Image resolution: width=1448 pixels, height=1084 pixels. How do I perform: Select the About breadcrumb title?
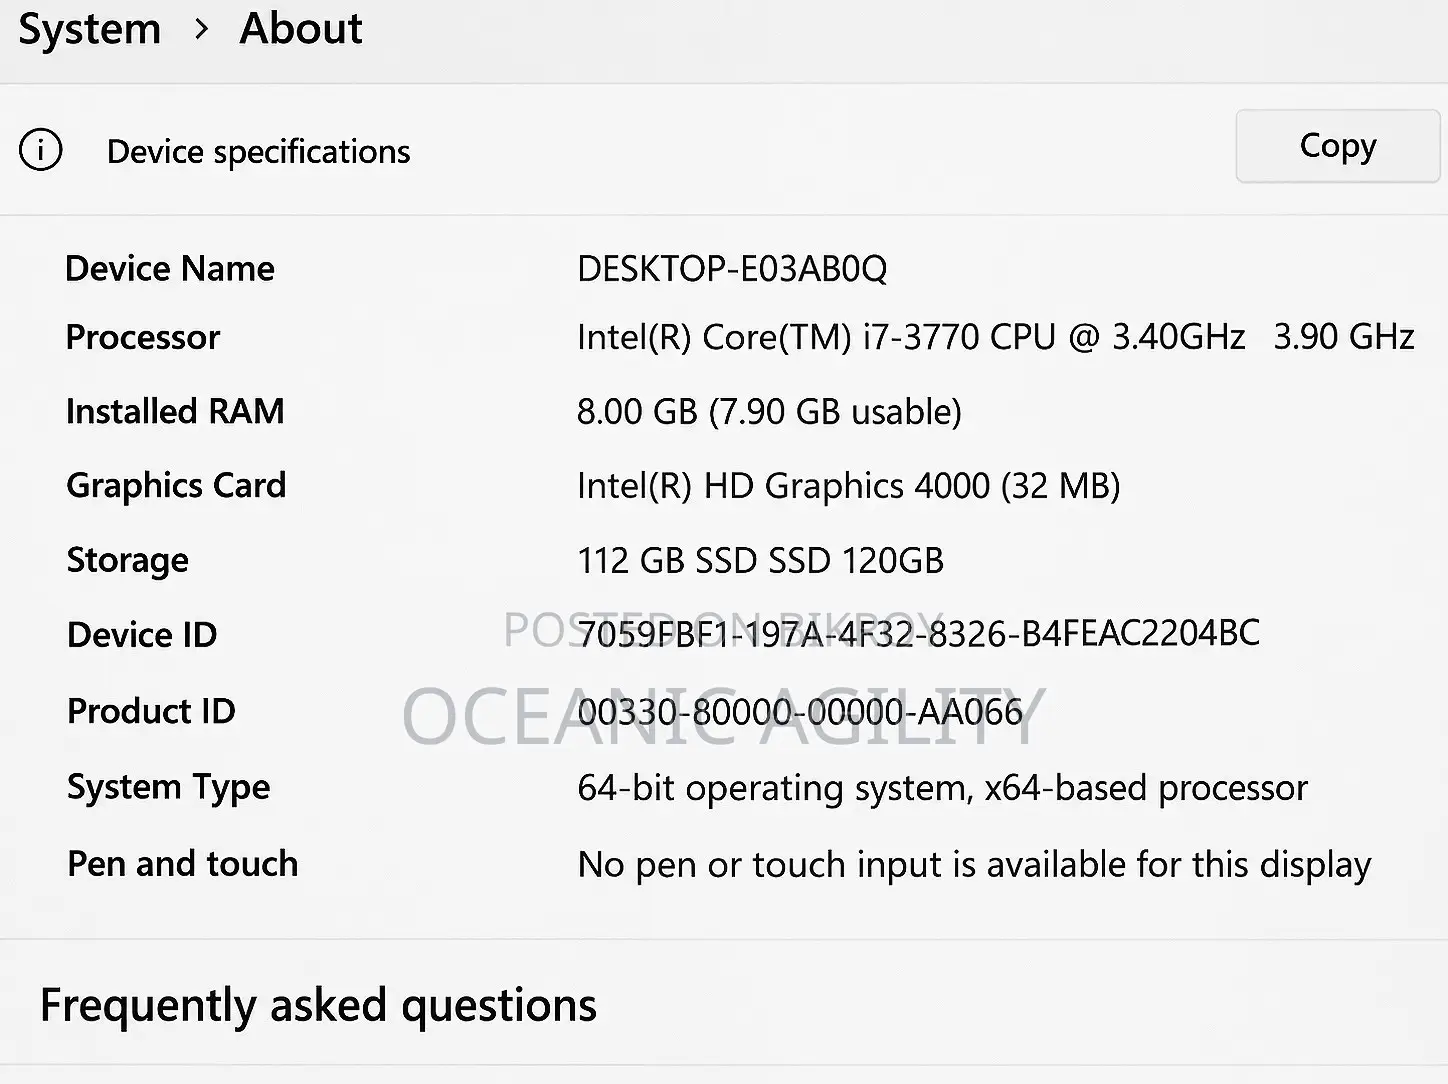click(x=301, y=28)
